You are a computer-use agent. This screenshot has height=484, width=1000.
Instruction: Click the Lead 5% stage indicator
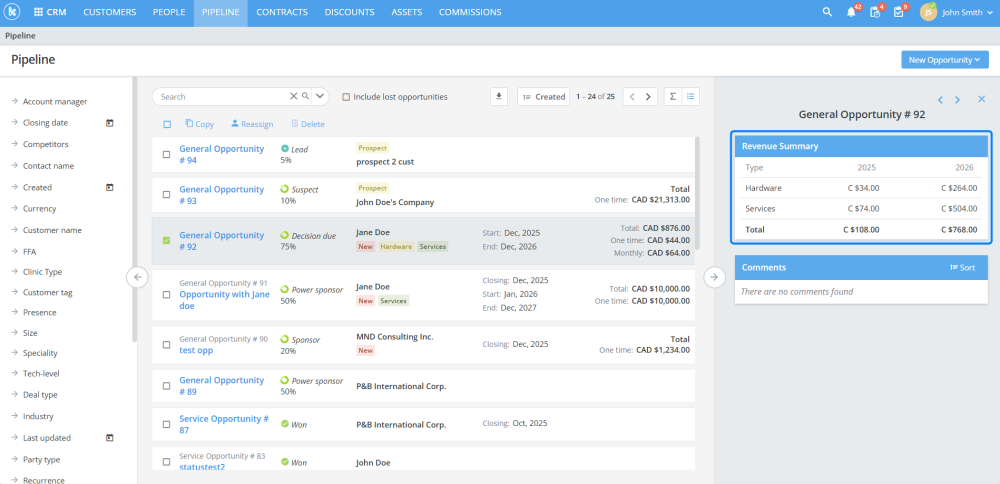point(284,149)
